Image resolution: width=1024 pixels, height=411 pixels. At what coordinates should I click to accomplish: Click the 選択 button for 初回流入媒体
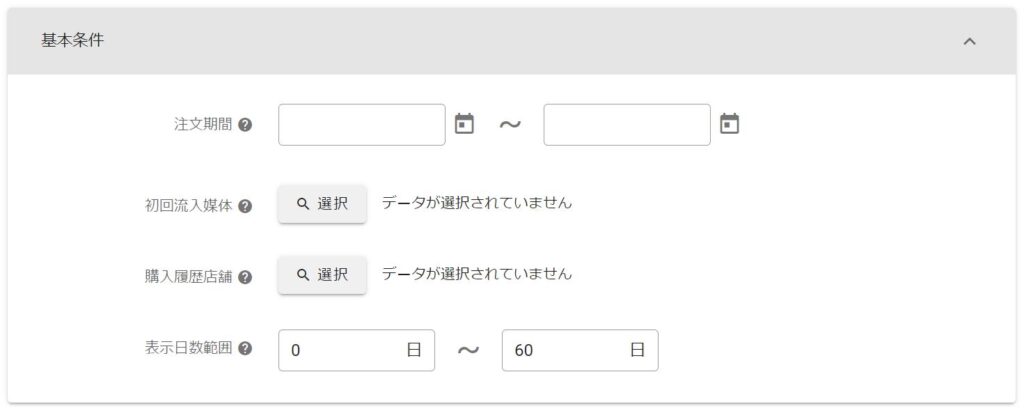(322, 203)
